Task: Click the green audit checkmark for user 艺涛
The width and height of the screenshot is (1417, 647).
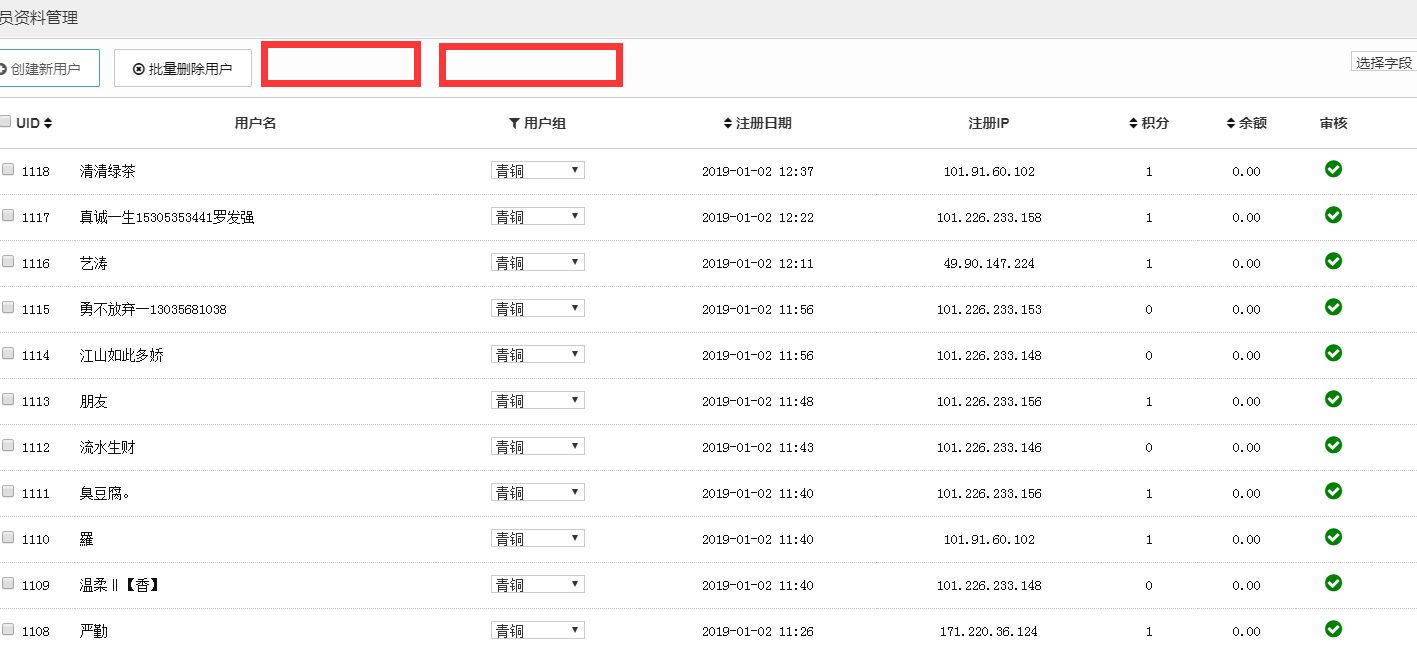Action: [x=1333, y=261]
